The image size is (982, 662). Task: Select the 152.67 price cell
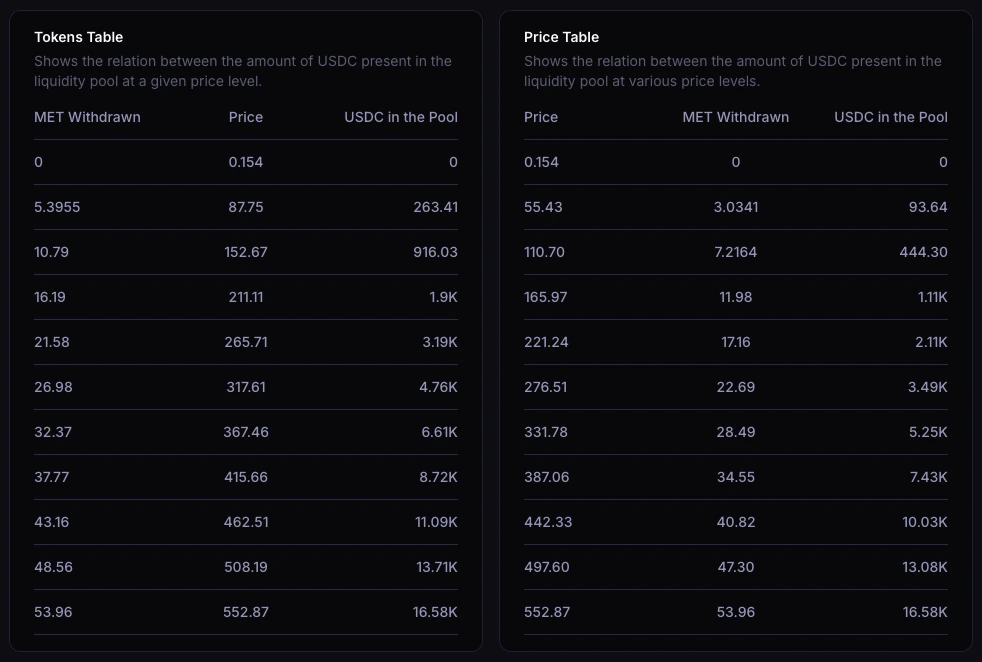[x=246, y=252]
